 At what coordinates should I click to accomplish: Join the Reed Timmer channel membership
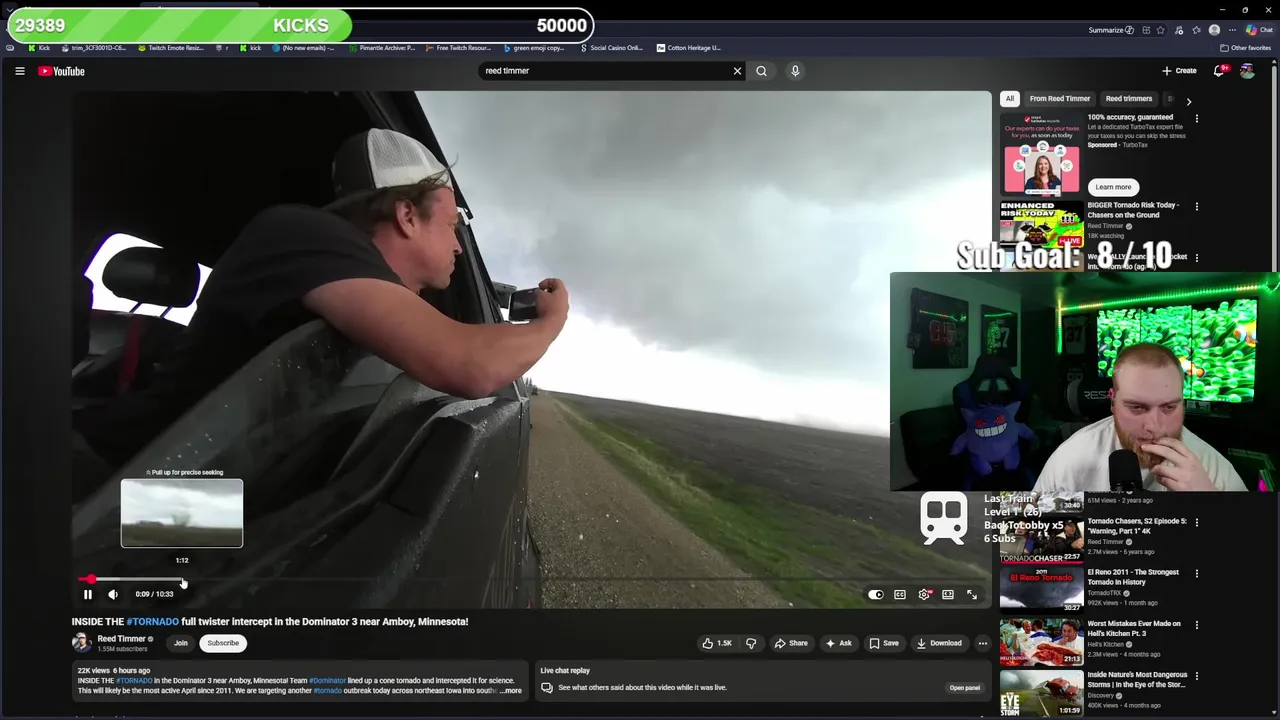point(181,643)
